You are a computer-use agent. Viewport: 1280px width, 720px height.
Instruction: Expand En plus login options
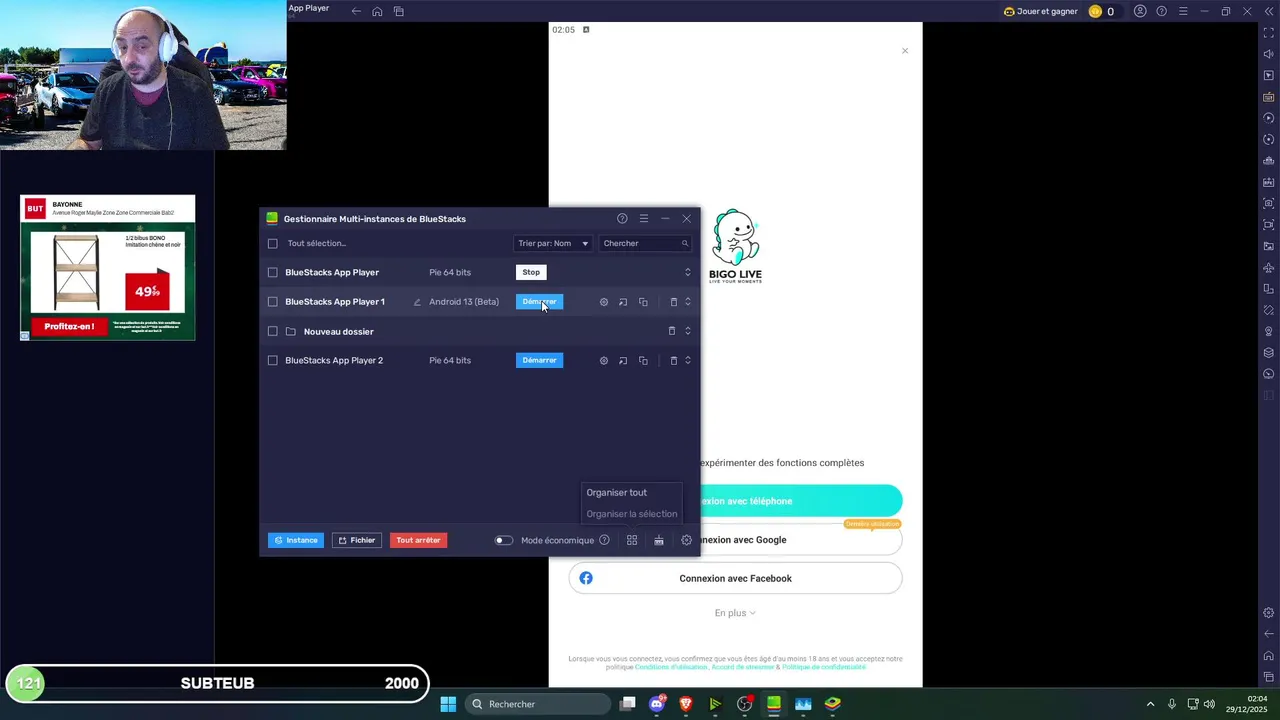735,613
